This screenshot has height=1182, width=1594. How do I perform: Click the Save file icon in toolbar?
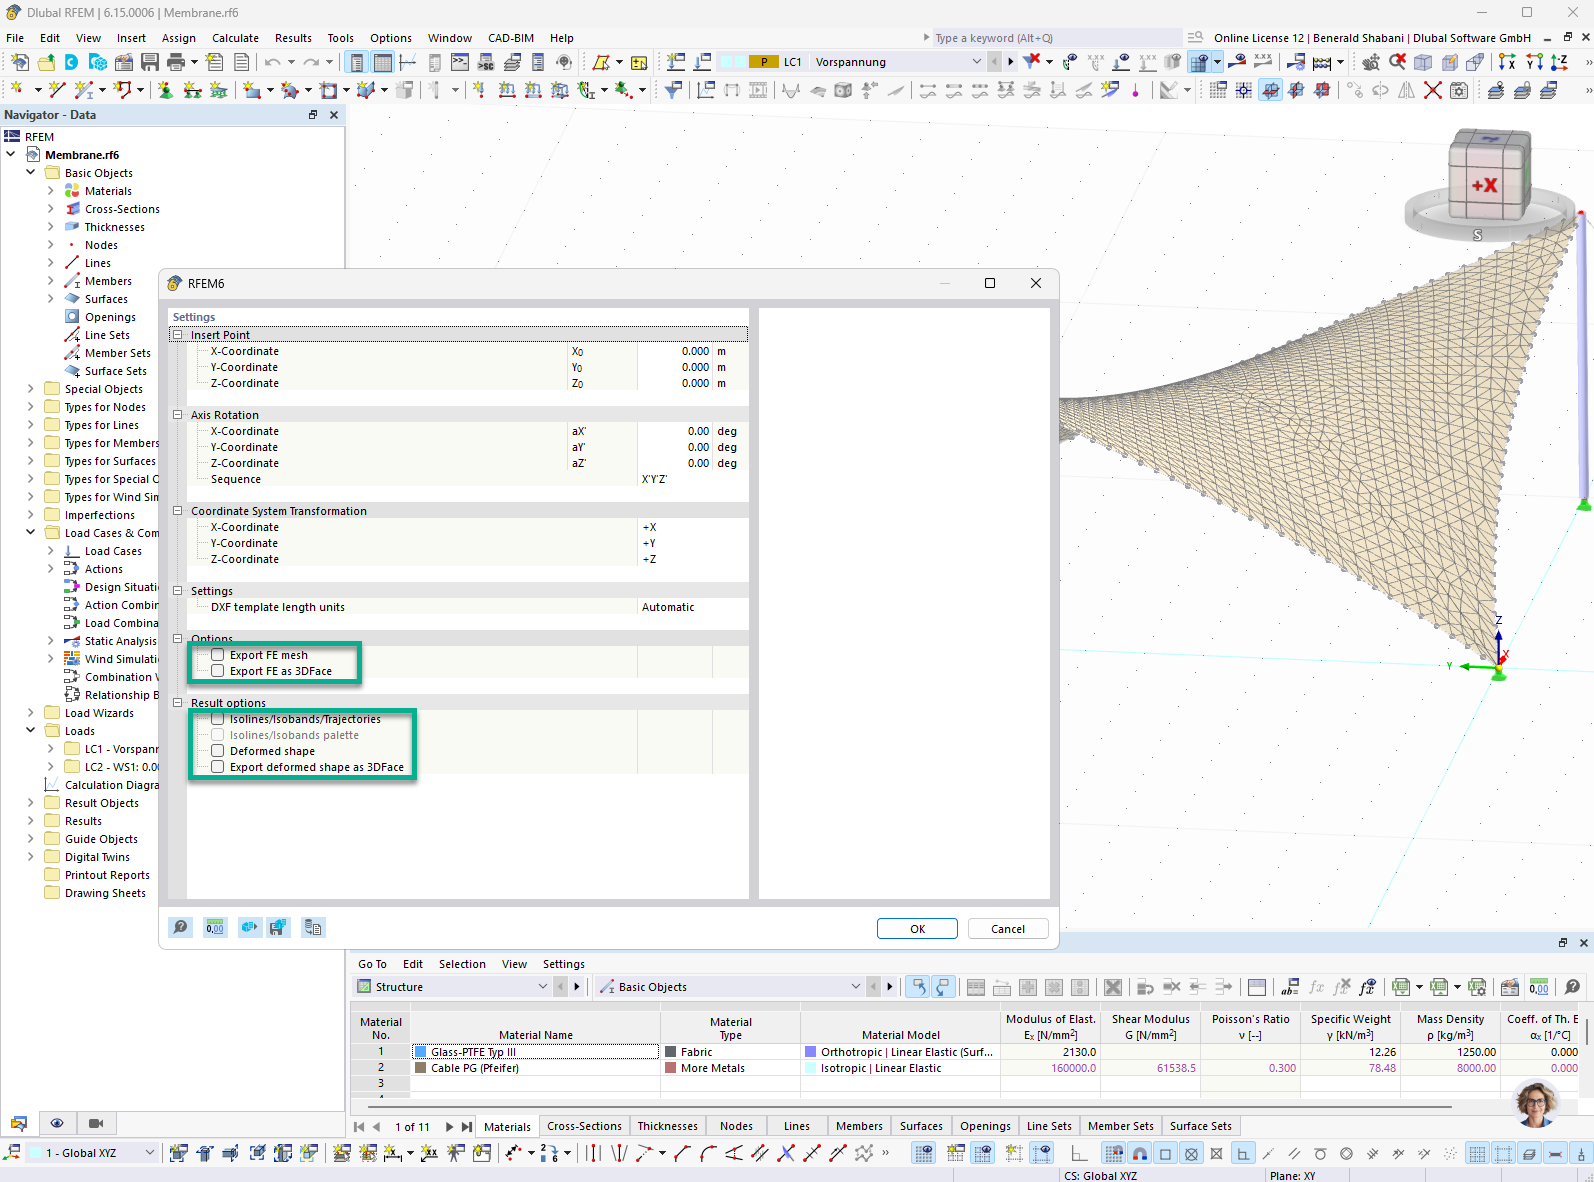coord(149,62)
